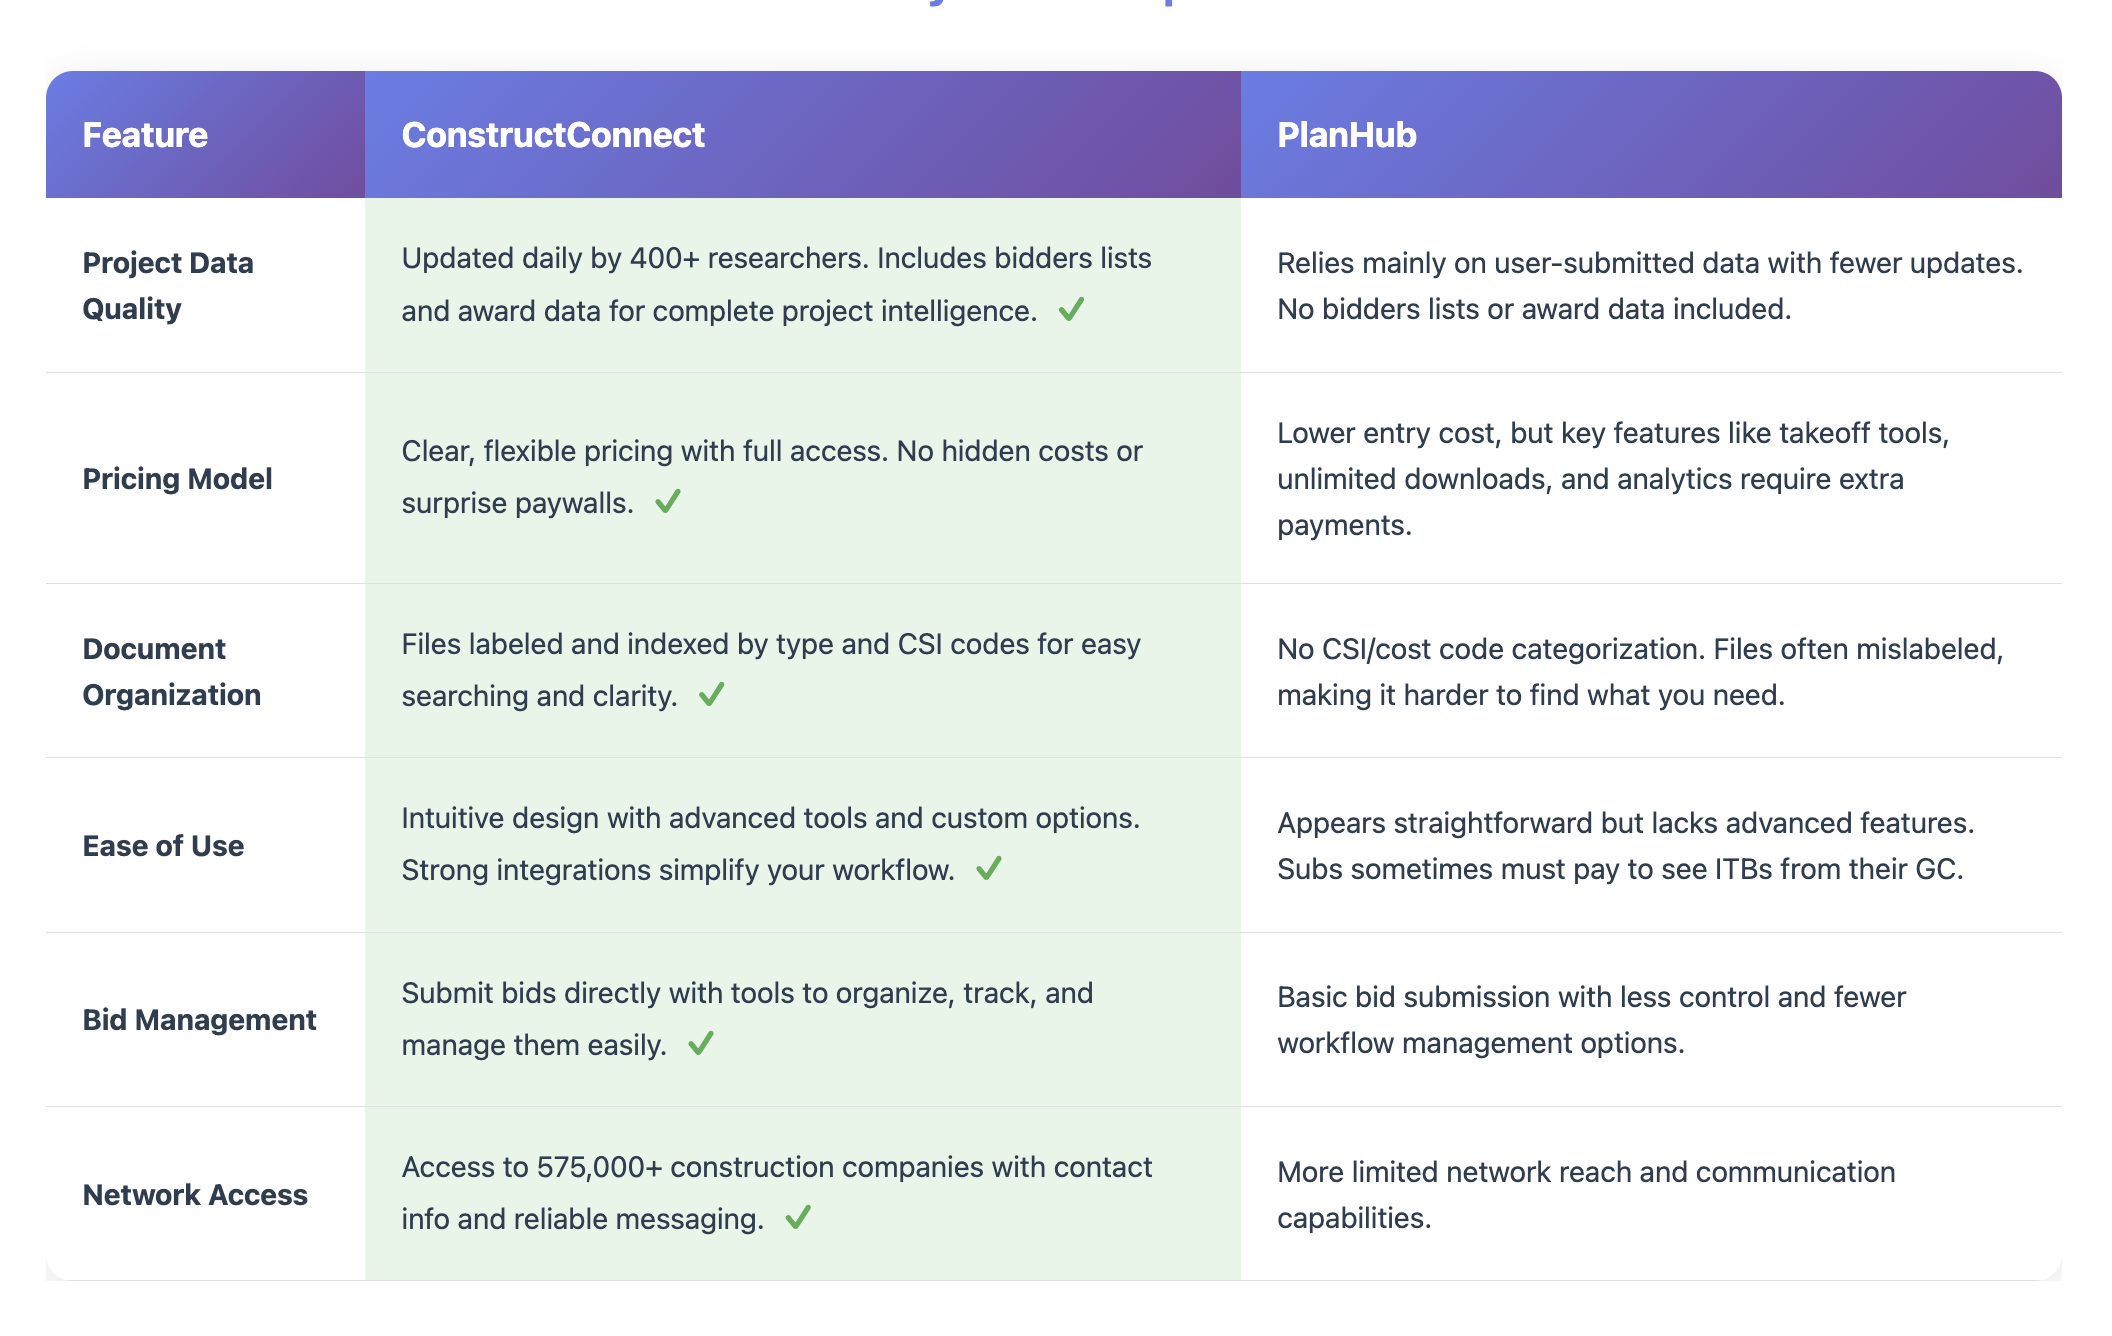The width and height of the screenshot is (2112, 1336).
Task: Click the Network Access row label
Action: [x=195, y=1195]
